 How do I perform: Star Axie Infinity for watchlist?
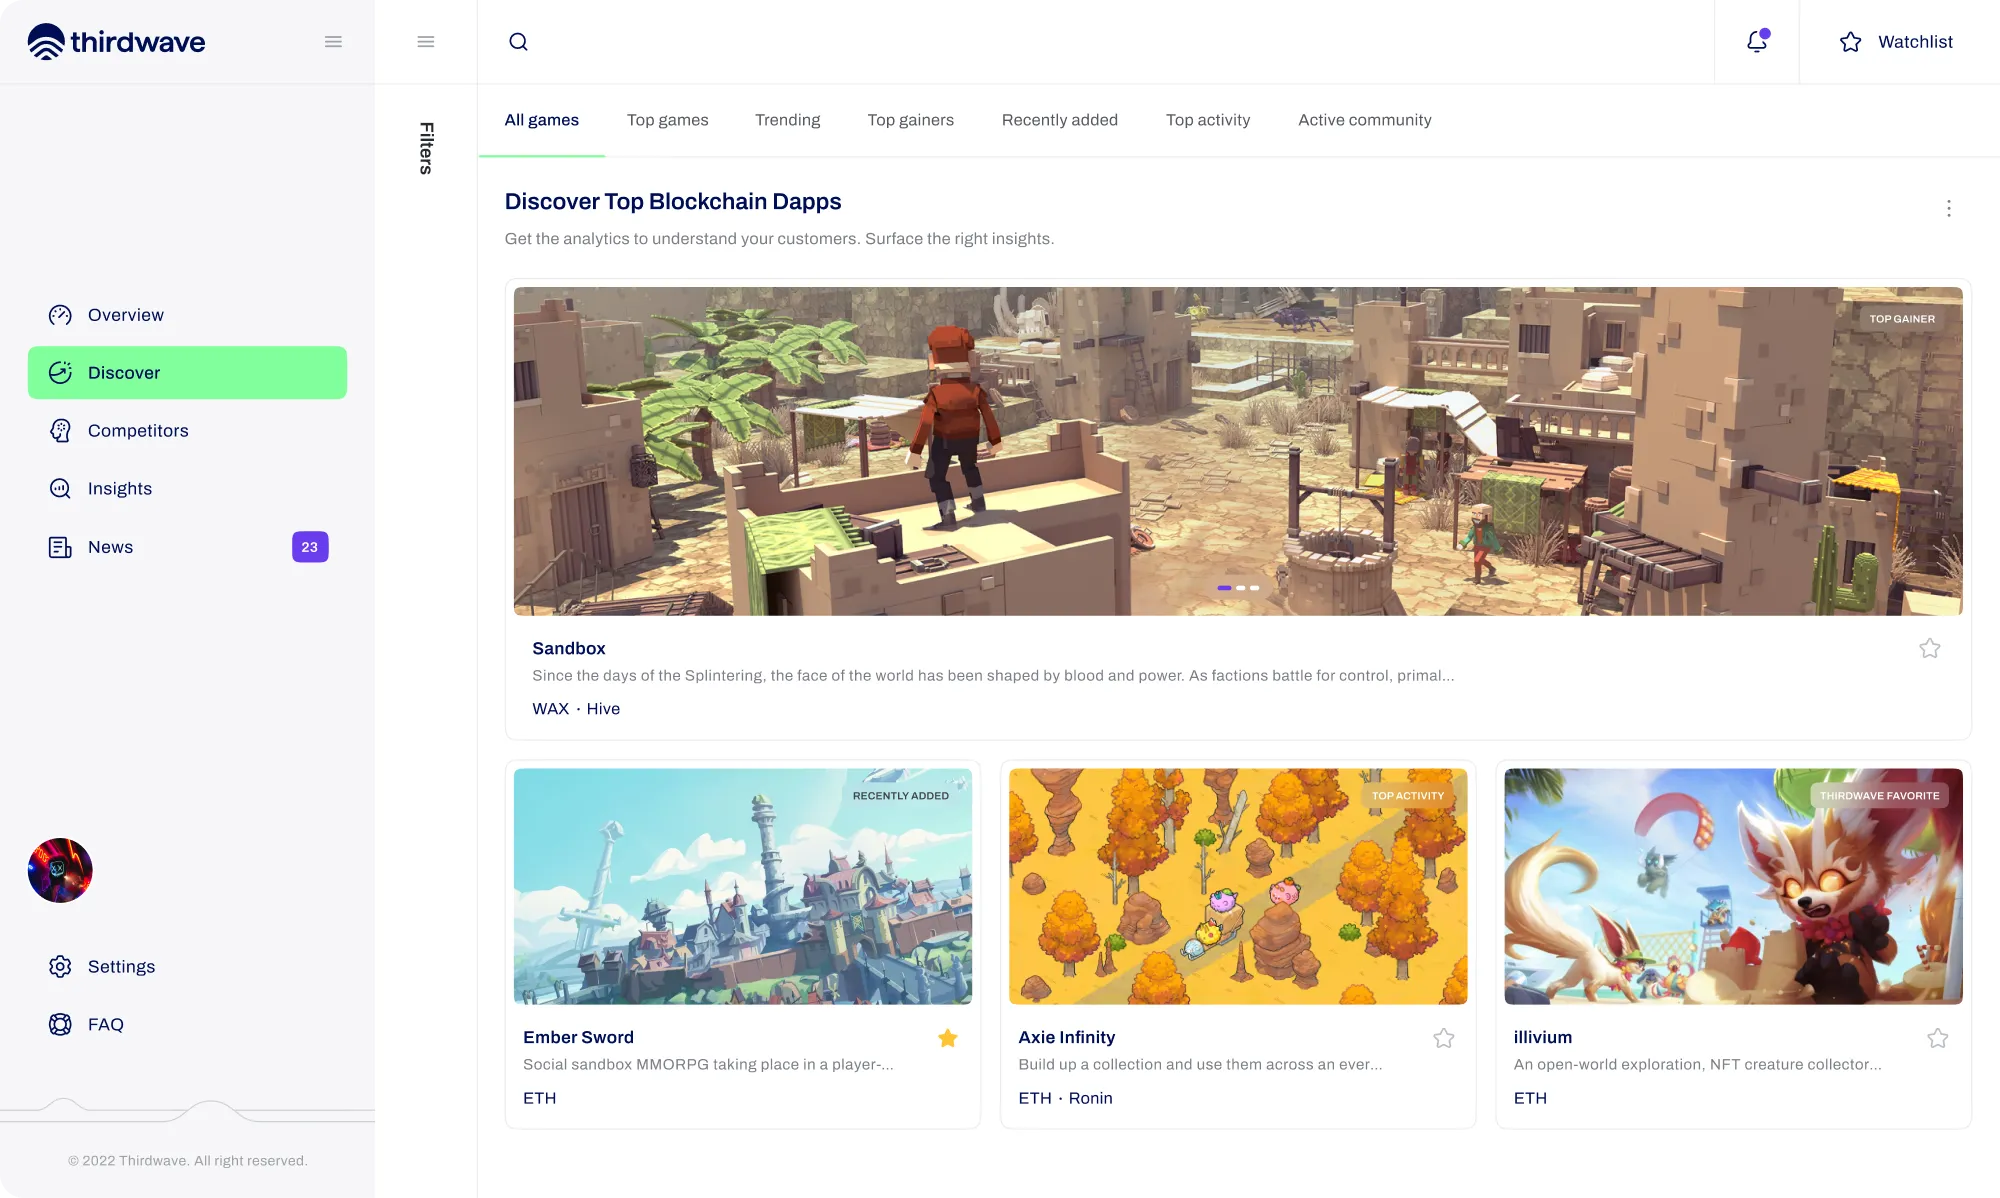[1444, 1038]
